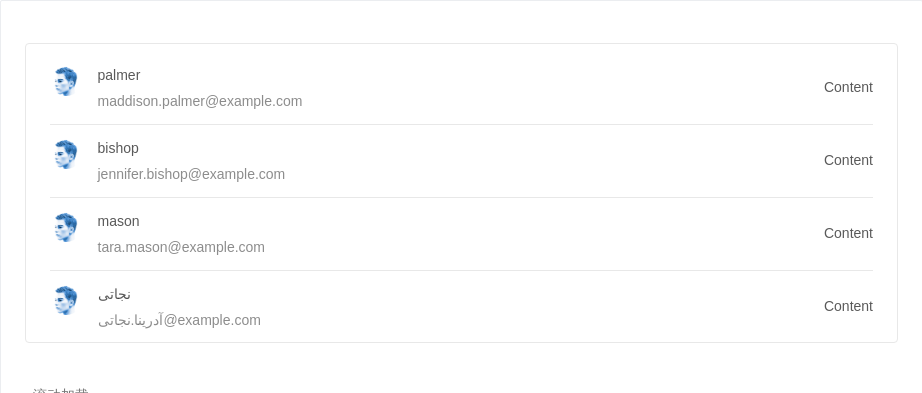Select the آدرینا.نجاتی@example.com email text
922x393 pixels.
[179, 320]
